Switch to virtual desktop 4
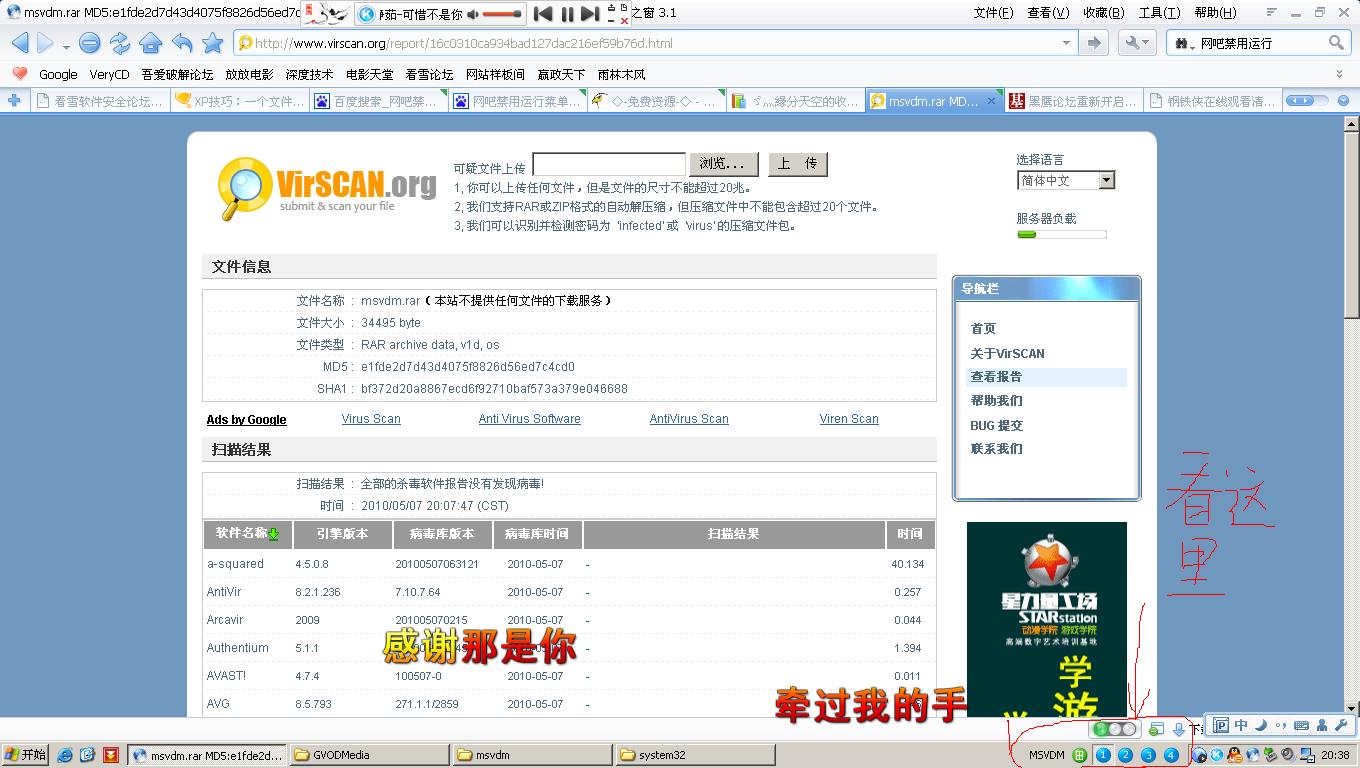 coord(1171,755)
